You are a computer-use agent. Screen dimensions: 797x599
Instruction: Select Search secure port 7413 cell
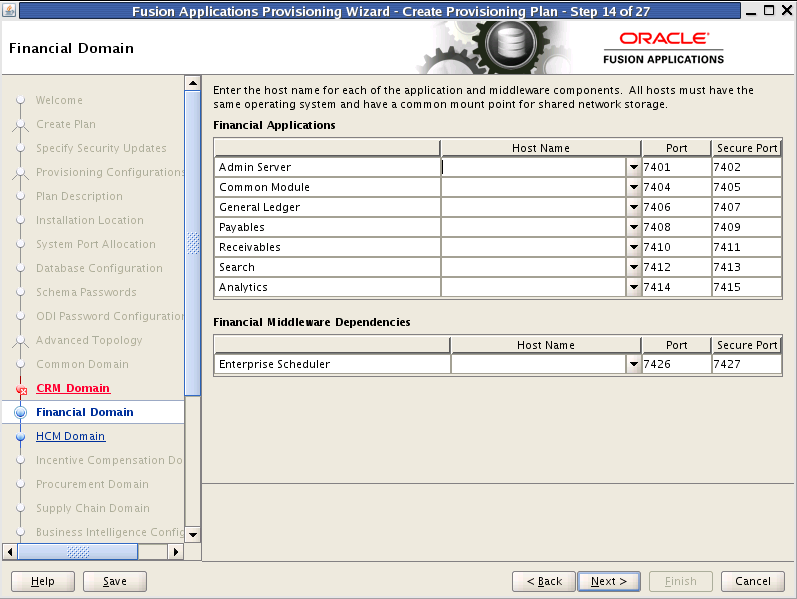click(746, 267)
